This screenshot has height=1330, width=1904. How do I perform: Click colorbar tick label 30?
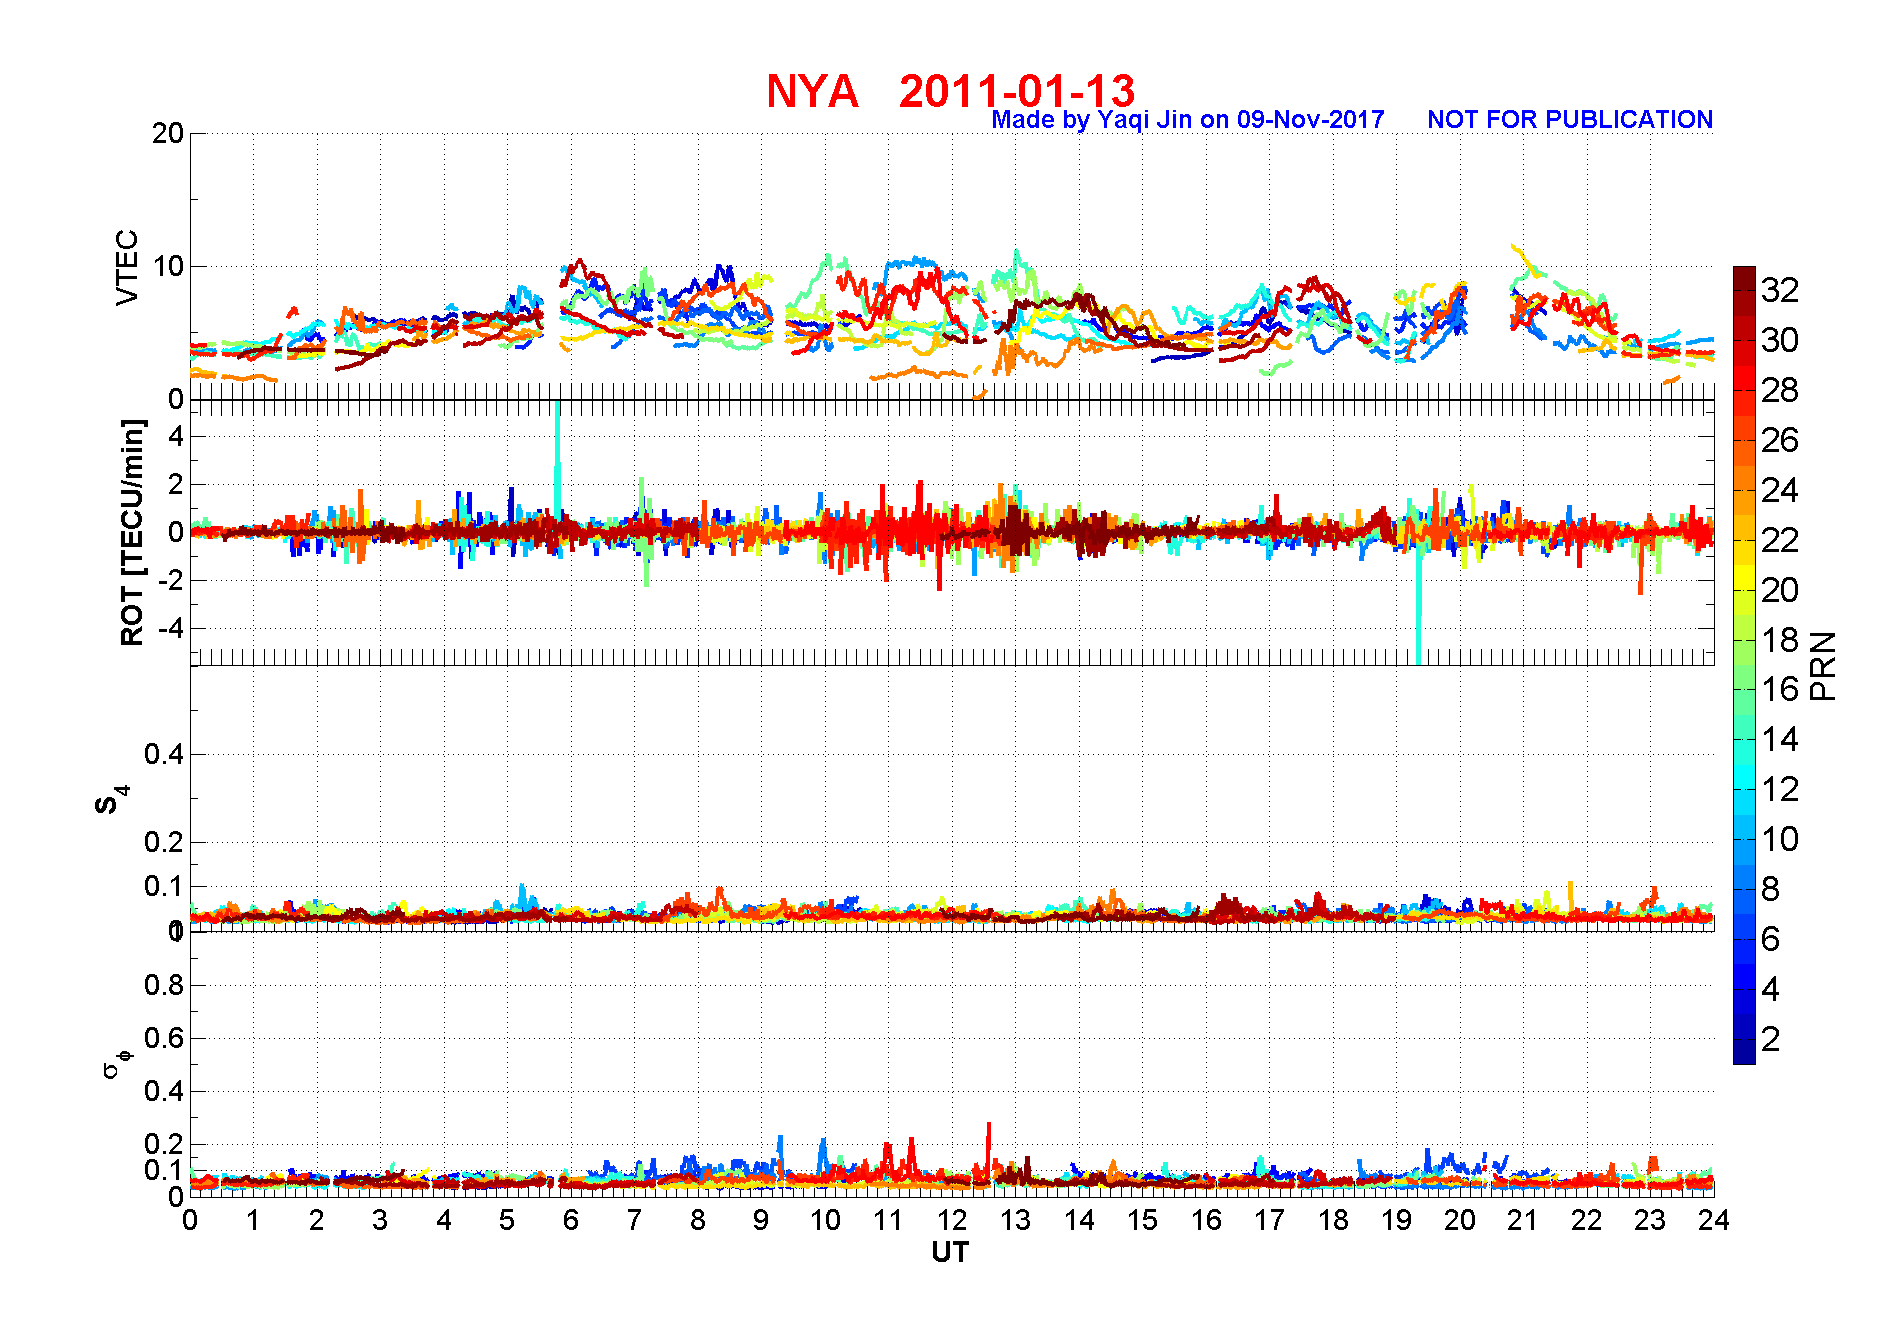tap(1780, 340)
